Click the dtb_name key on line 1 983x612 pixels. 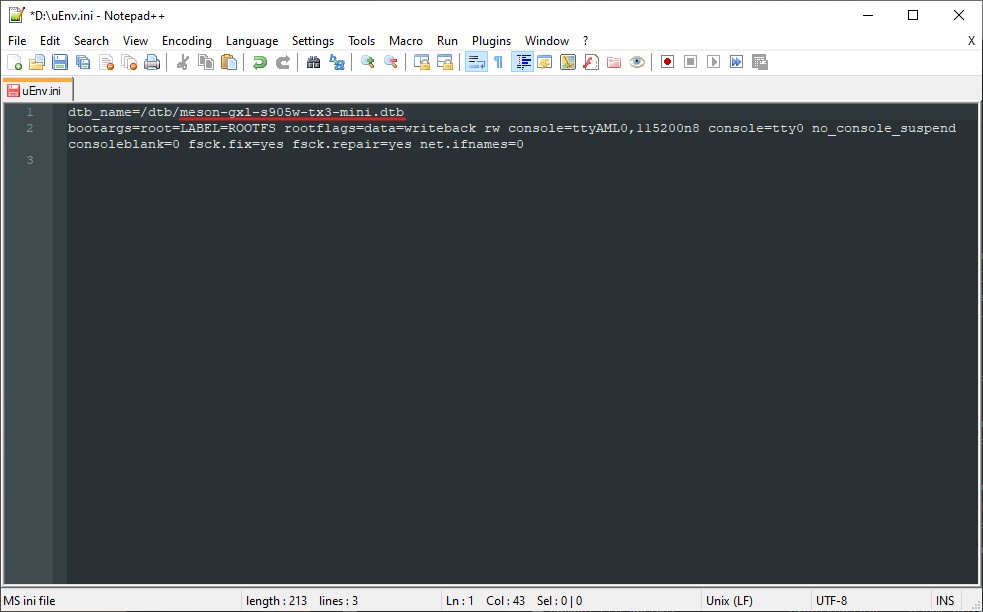pyautogui.click(x=100, y=112)
